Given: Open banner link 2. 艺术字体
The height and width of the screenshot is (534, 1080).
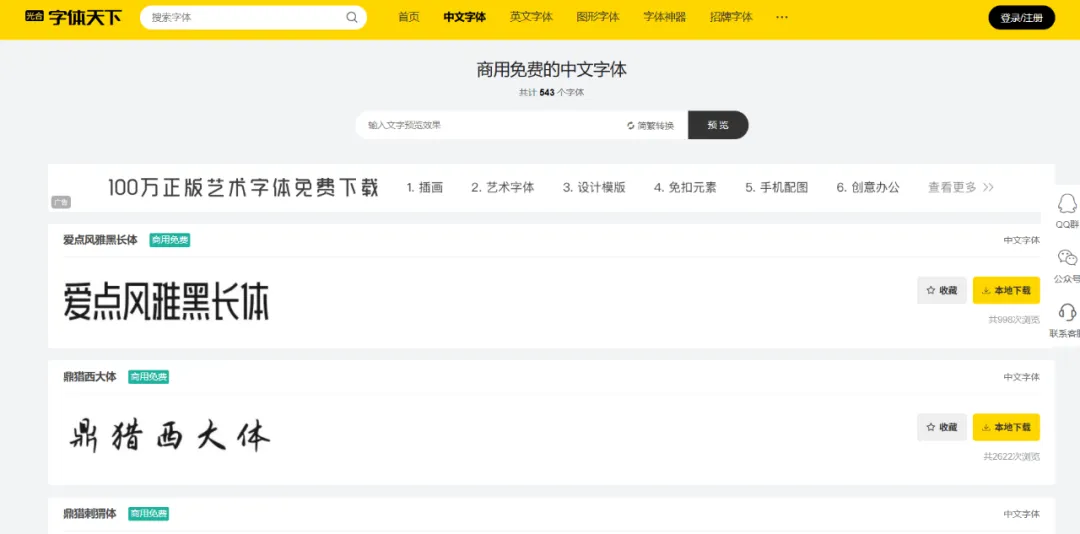Looking at the screenshot, I should [x=503, y=187].
